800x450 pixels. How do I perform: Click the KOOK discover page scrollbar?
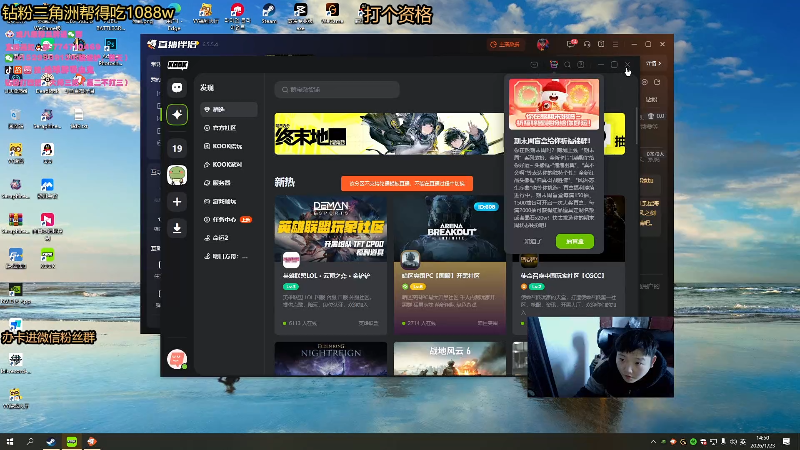[637, 126]
